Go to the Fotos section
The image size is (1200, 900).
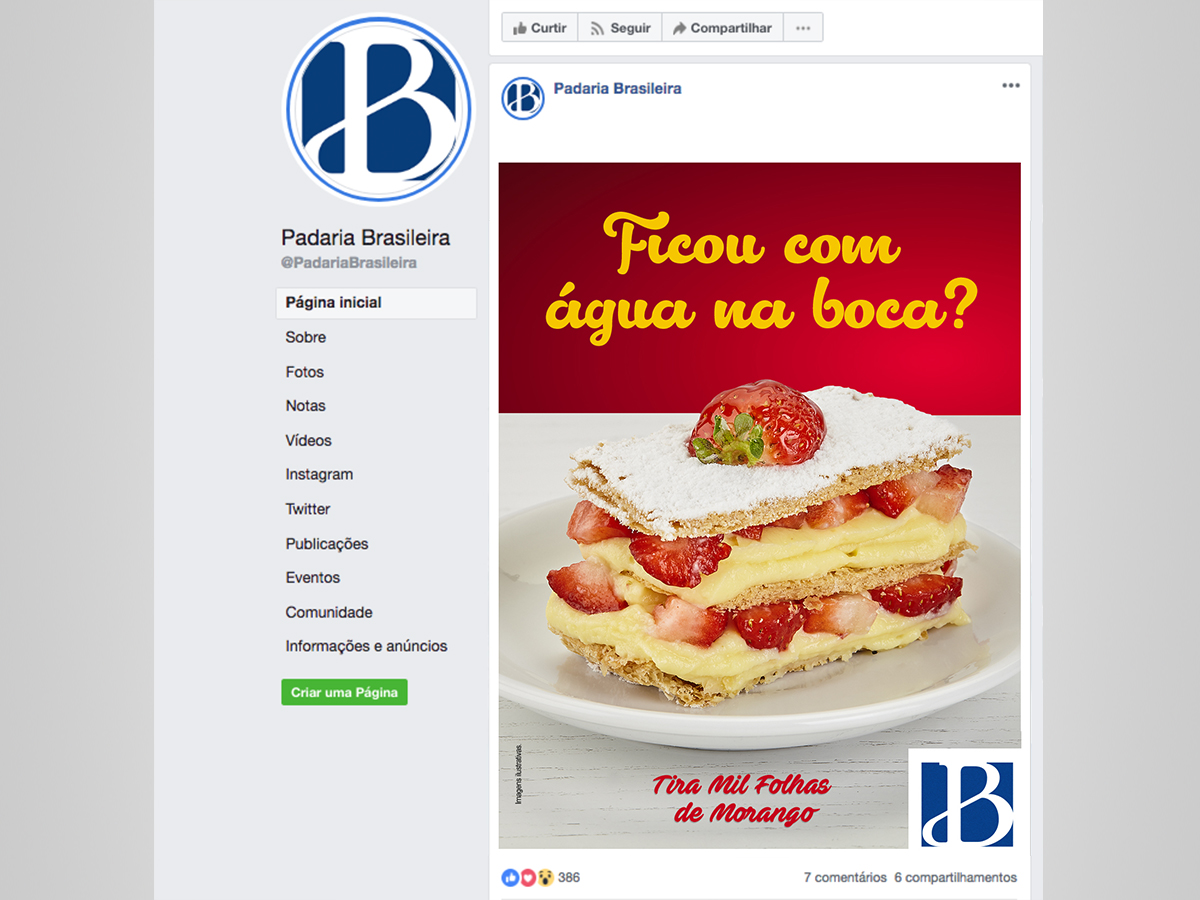coord(305,372)
